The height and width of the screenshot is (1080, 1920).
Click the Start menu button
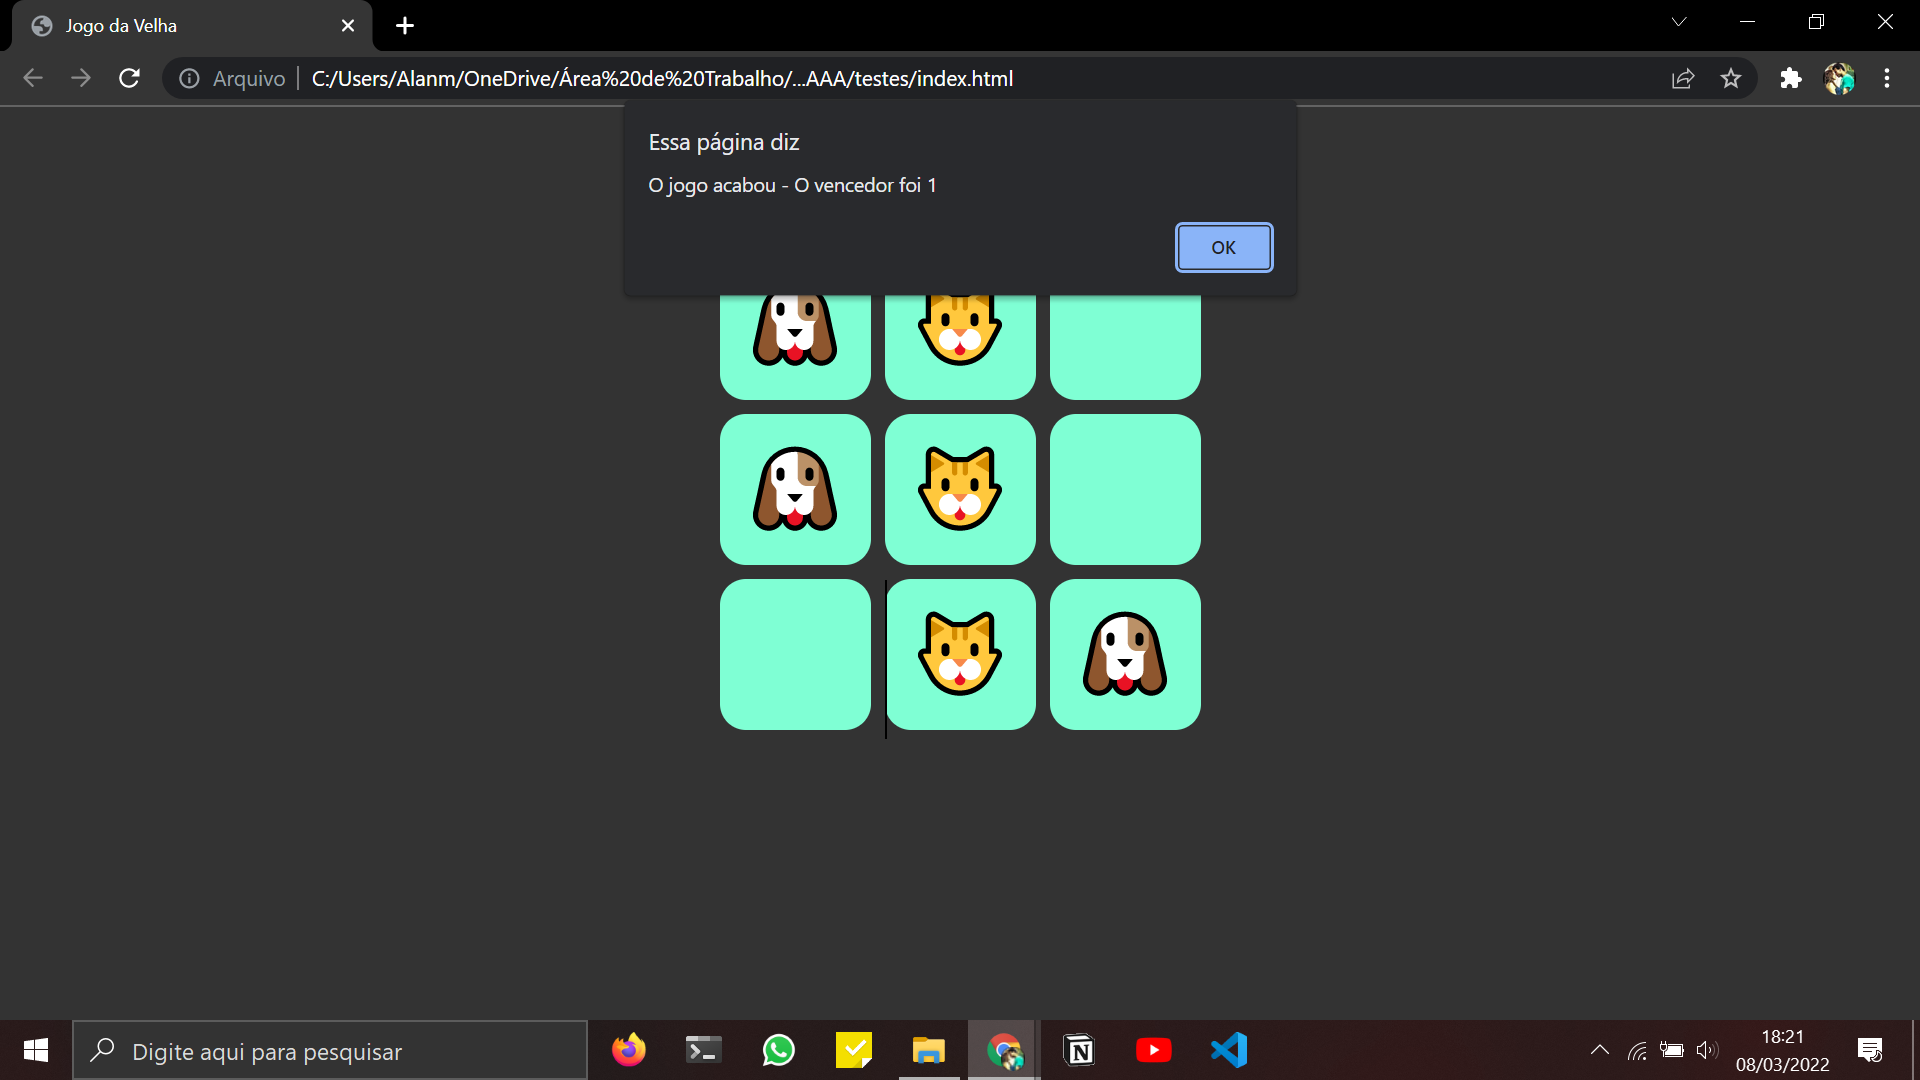point(34,1050)
